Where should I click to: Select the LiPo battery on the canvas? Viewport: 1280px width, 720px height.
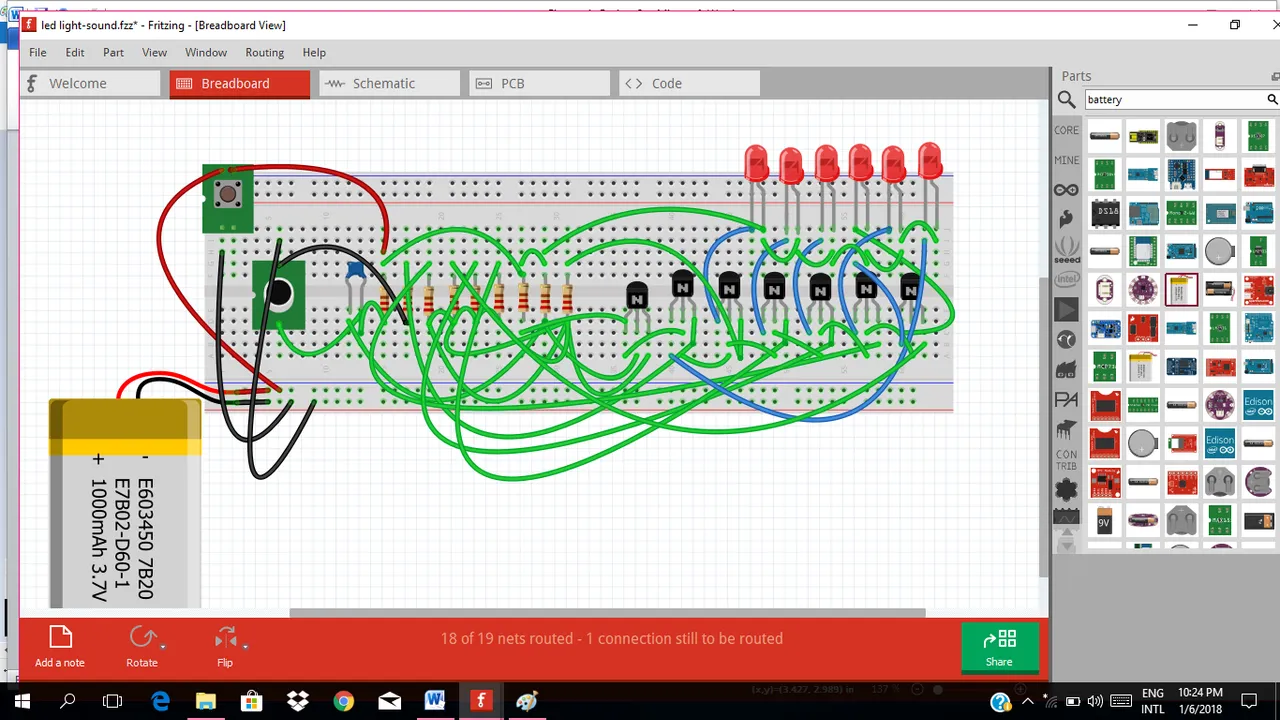125,504
